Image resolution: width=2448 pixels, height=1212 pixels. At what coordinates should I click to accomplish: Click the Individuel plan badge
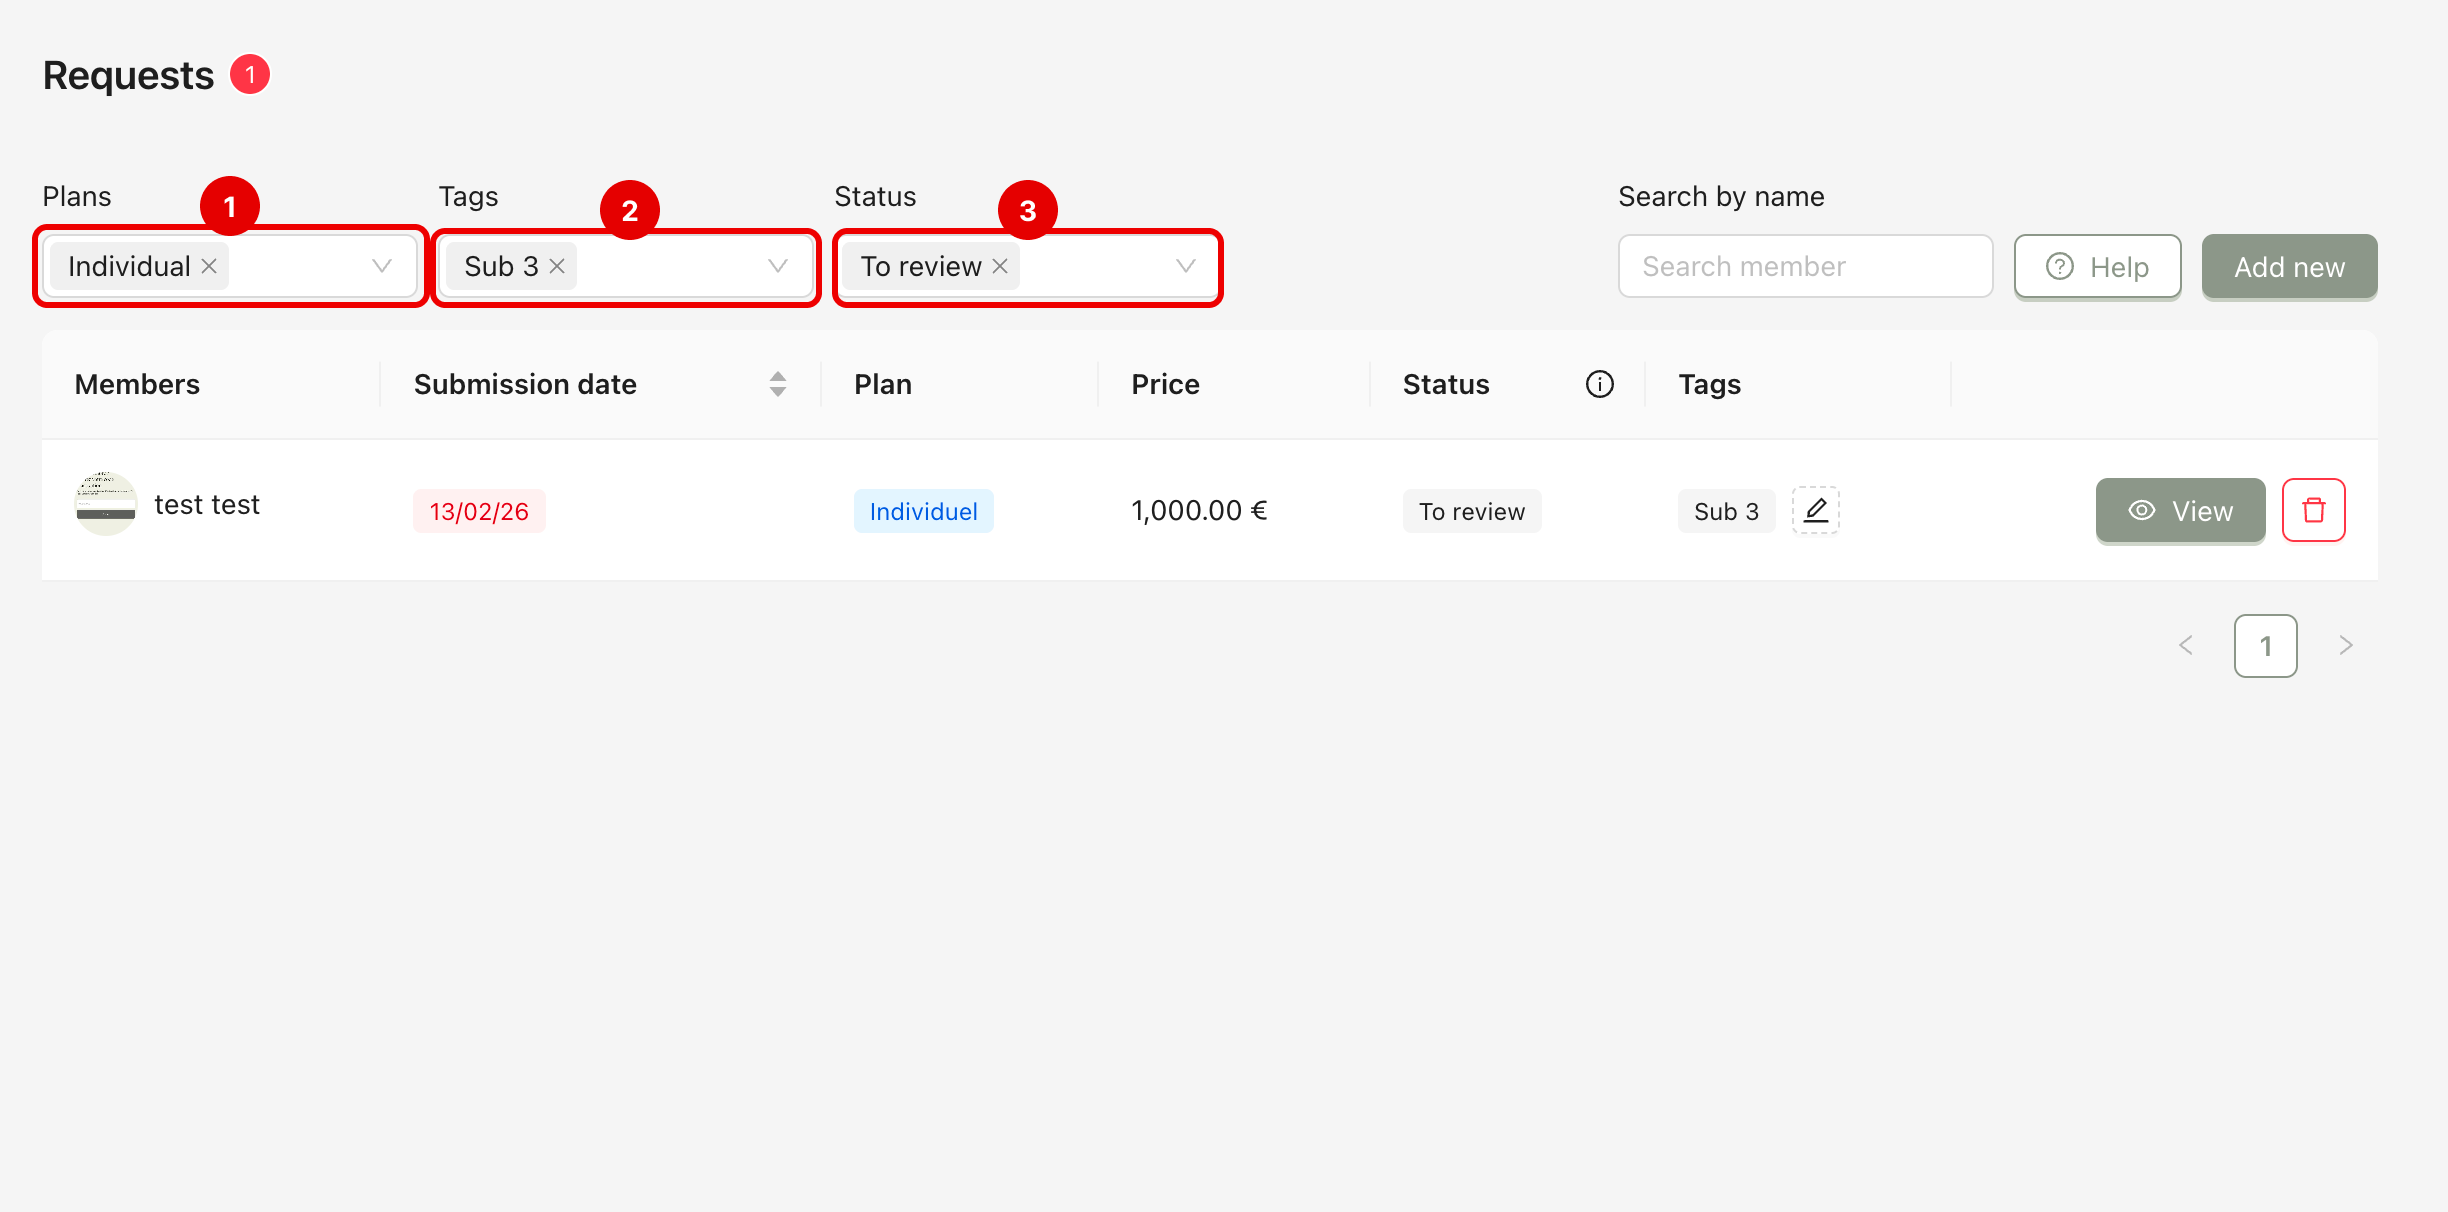point(923,511)
